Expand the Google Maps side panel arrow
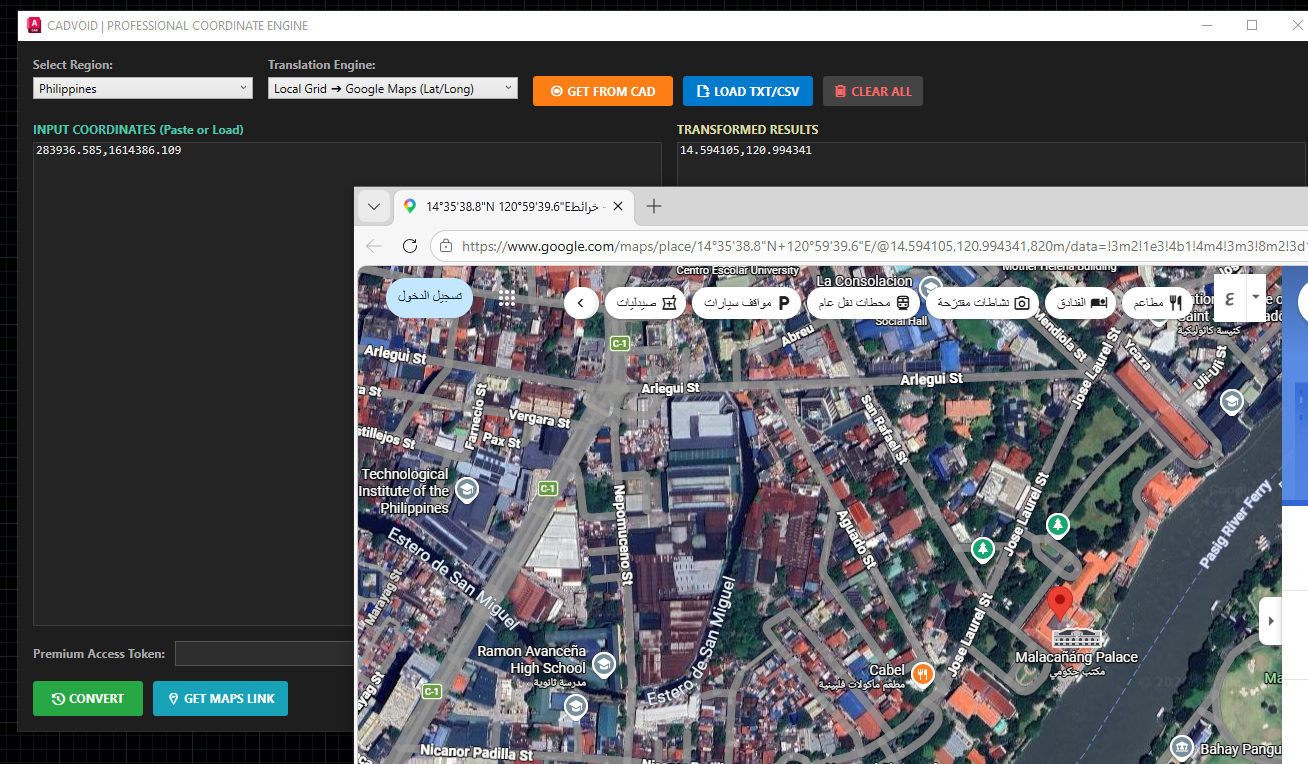1308x764 pixels. coord(1271,621)
